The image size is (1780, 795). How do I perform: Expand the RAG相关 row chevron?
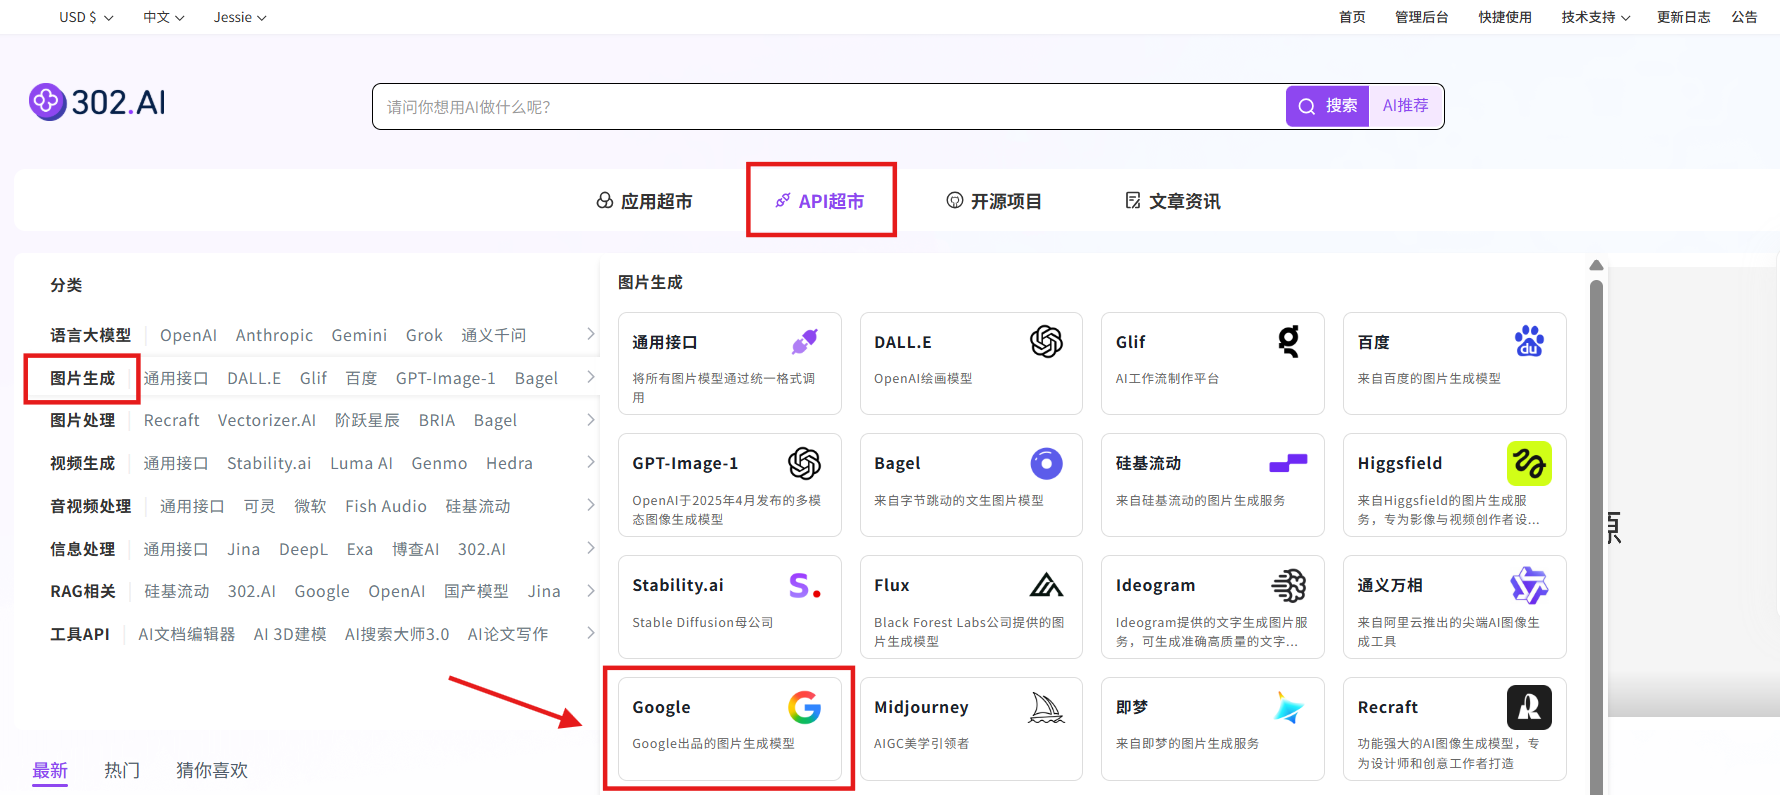pyautogui.click(x=591, y=591)
